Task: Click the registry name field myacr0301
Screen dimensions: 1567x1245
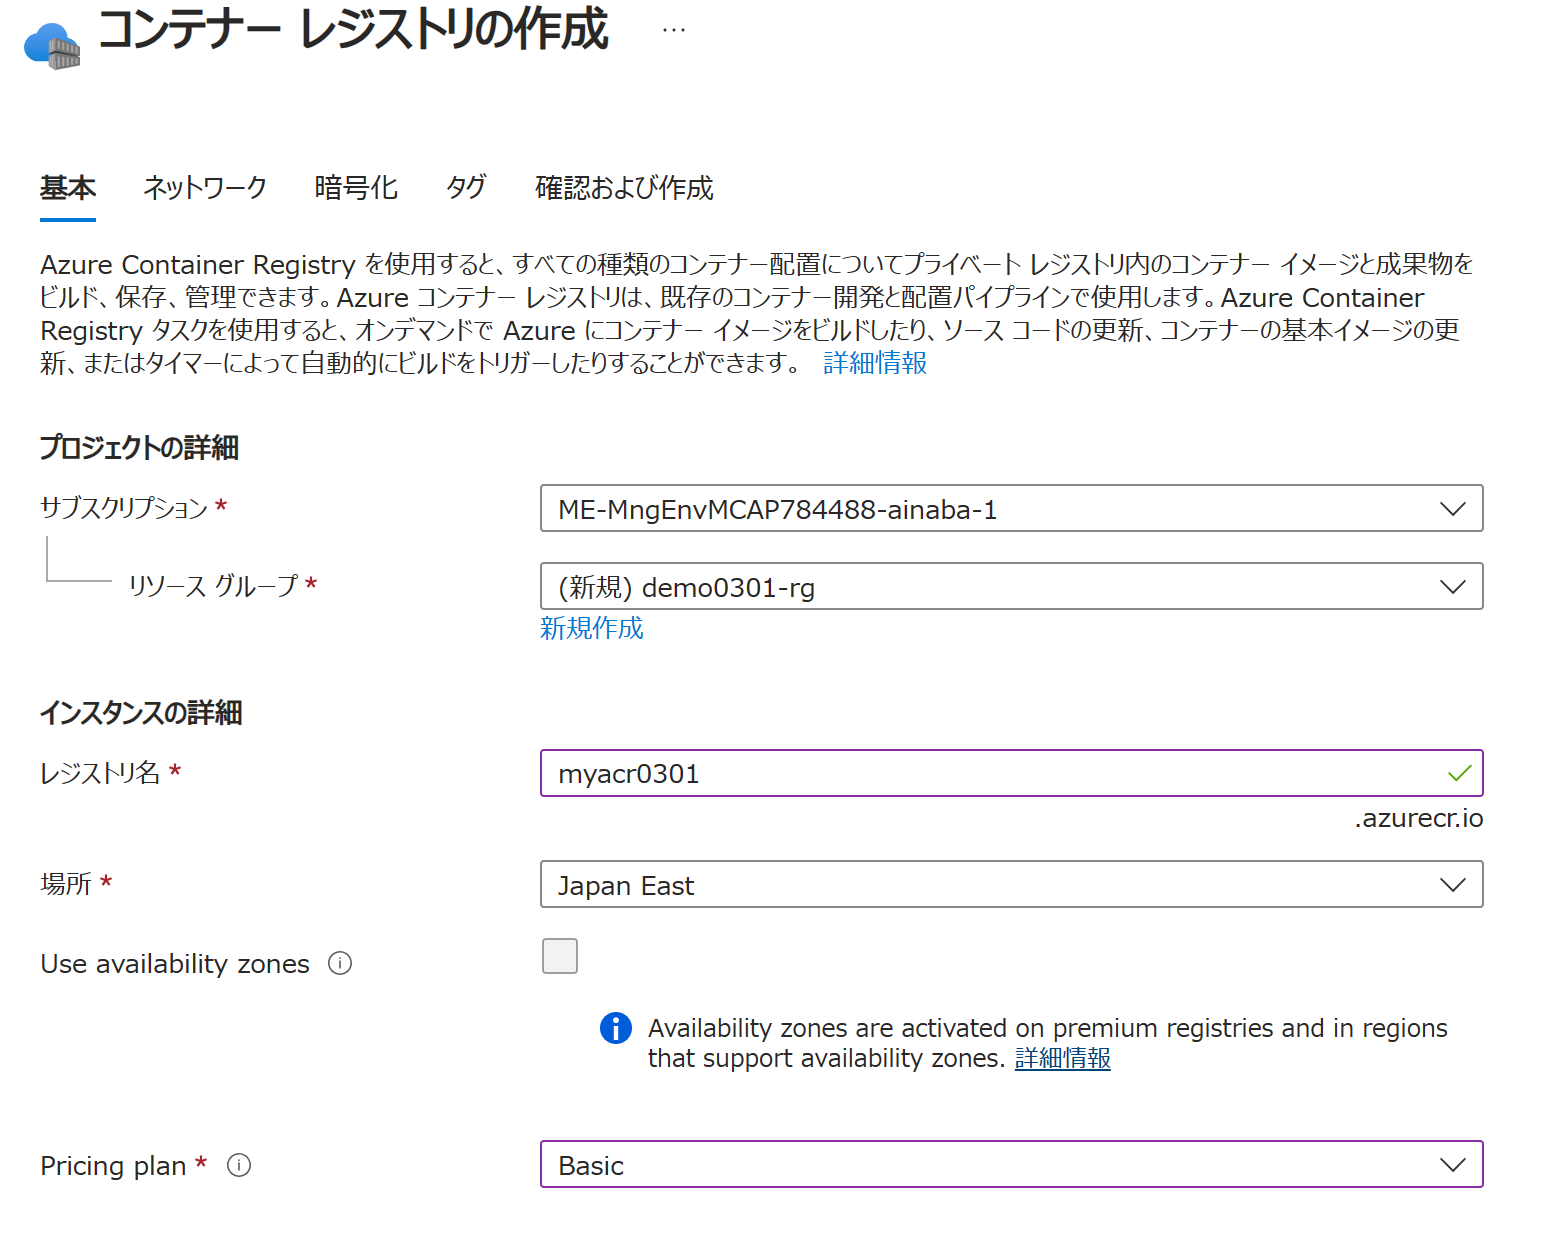Action: pos(1011,773)
